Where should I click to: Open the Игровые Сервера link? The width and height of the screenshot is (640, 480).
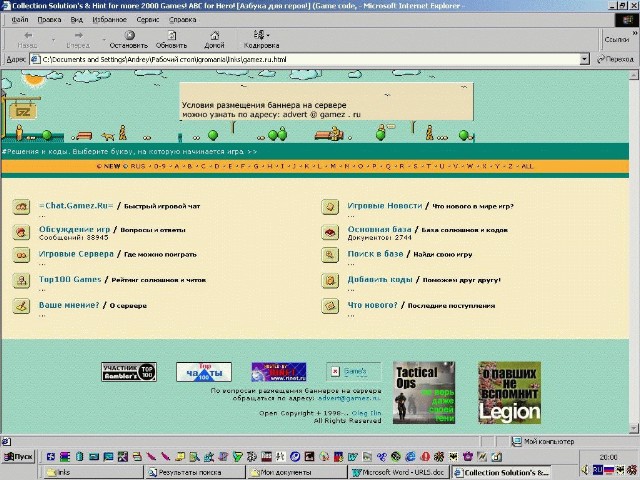(x=76, y=254)
